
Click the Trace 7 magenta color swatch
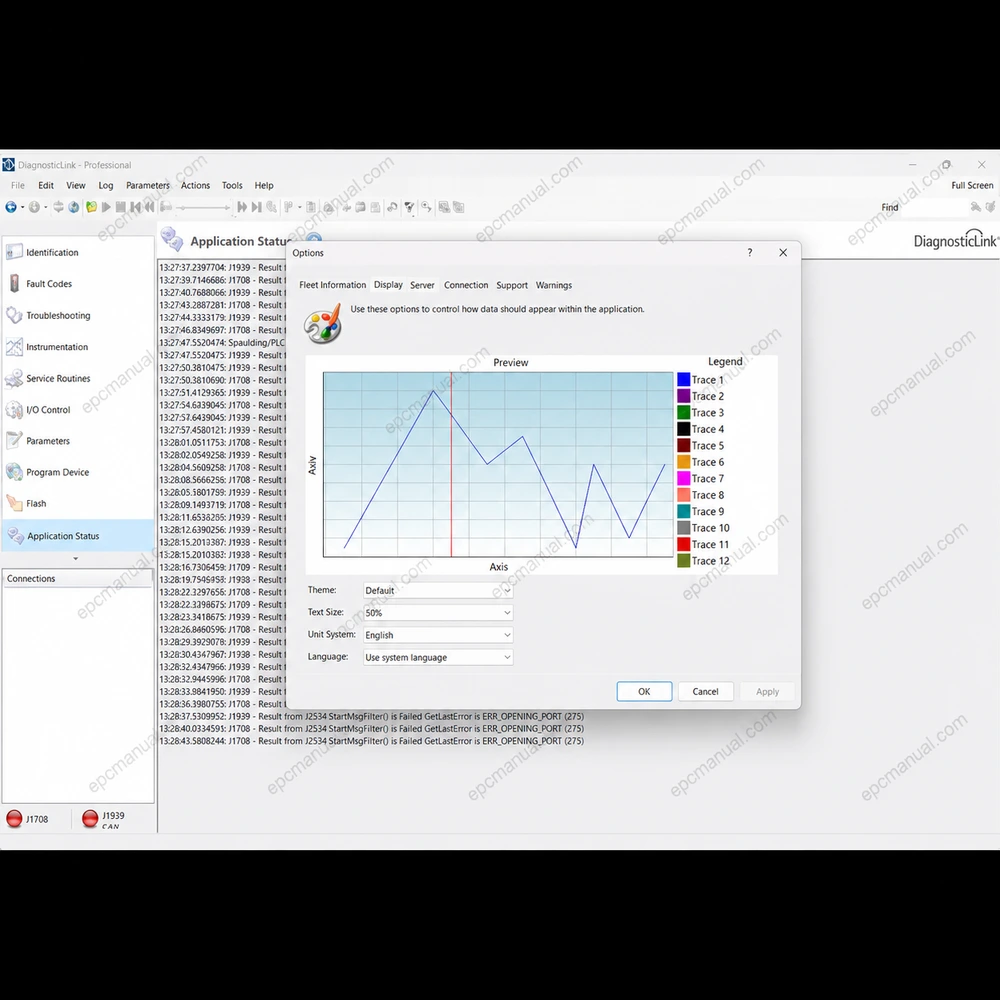(684, 478)
